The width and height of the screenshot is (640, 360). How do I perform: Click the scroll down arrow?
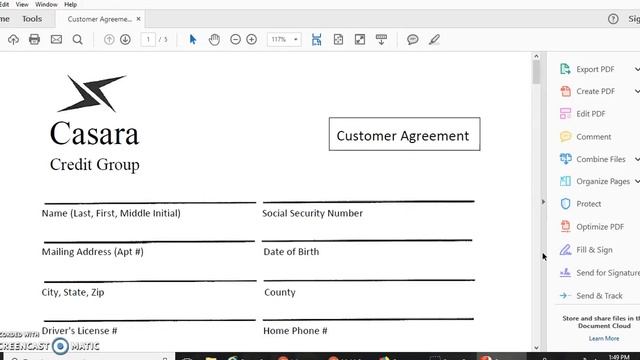coord(536,348)
